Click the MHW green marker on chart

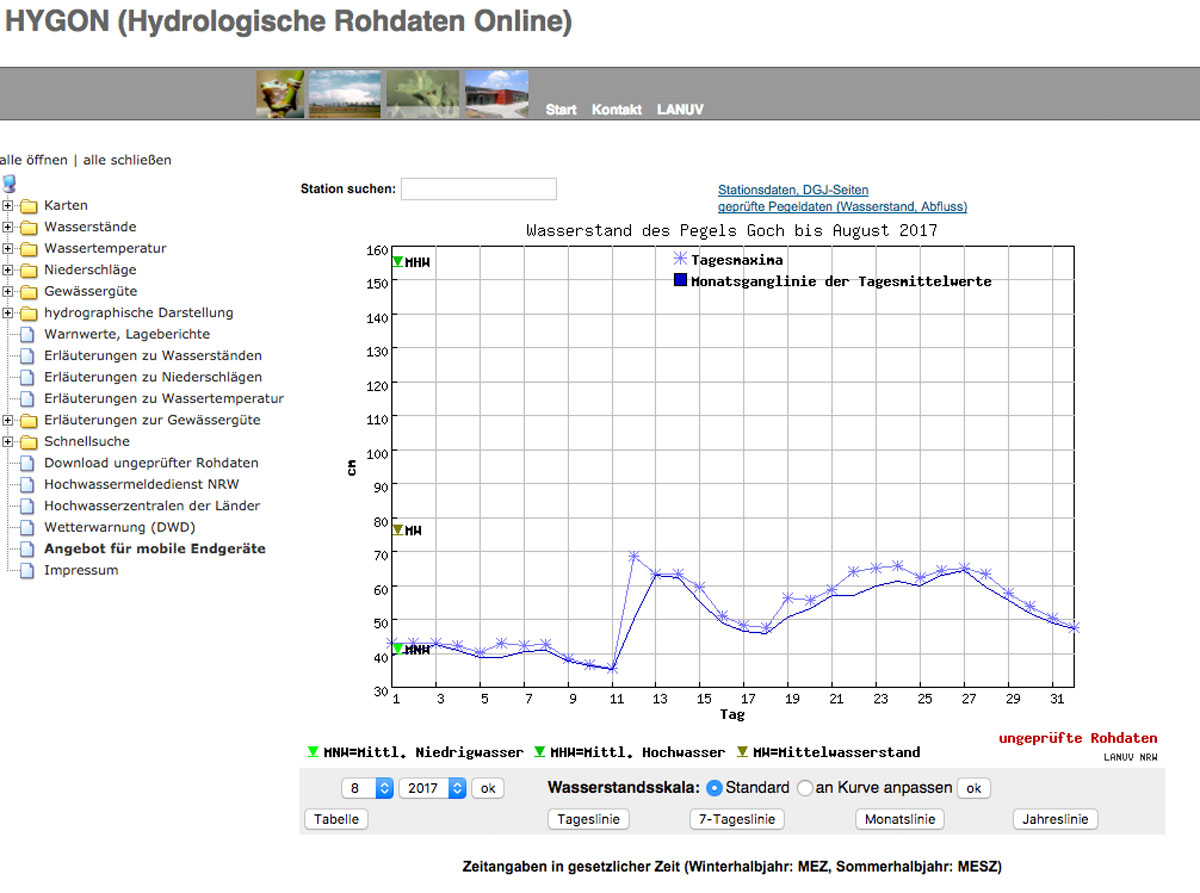pos(398,262)
